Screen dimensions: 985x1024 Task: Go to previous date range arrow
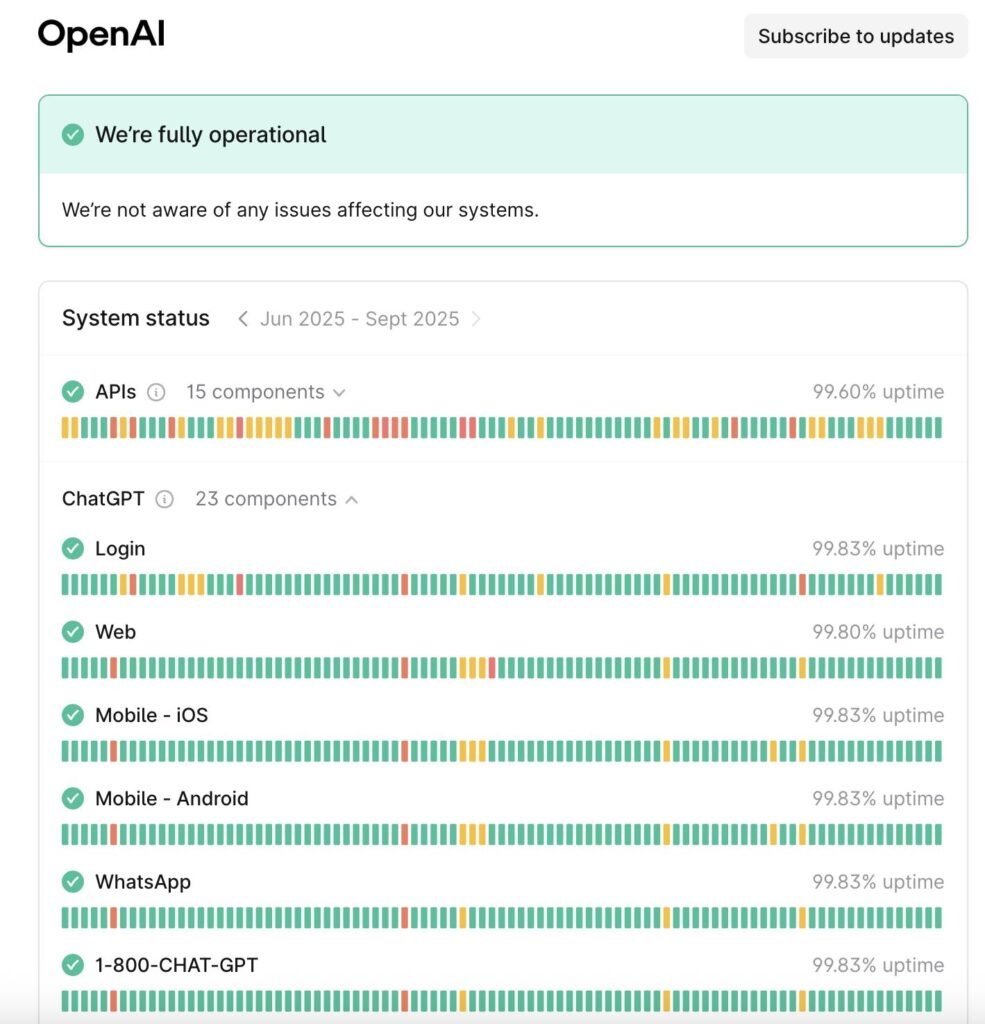[243, 319]
